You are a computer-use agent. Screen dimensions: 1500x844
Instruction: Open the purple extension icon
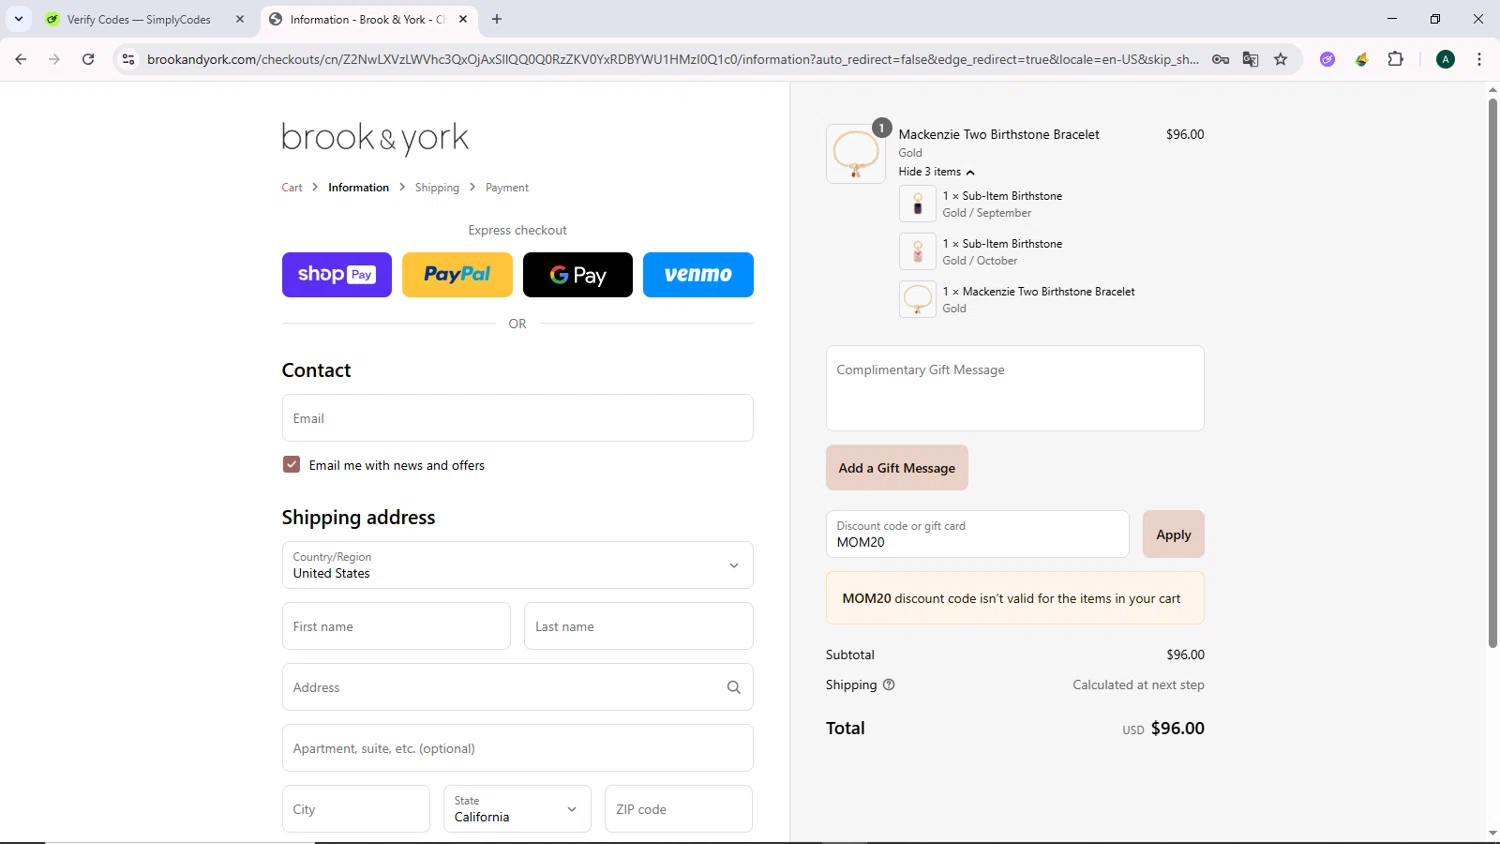[1327, 59]
